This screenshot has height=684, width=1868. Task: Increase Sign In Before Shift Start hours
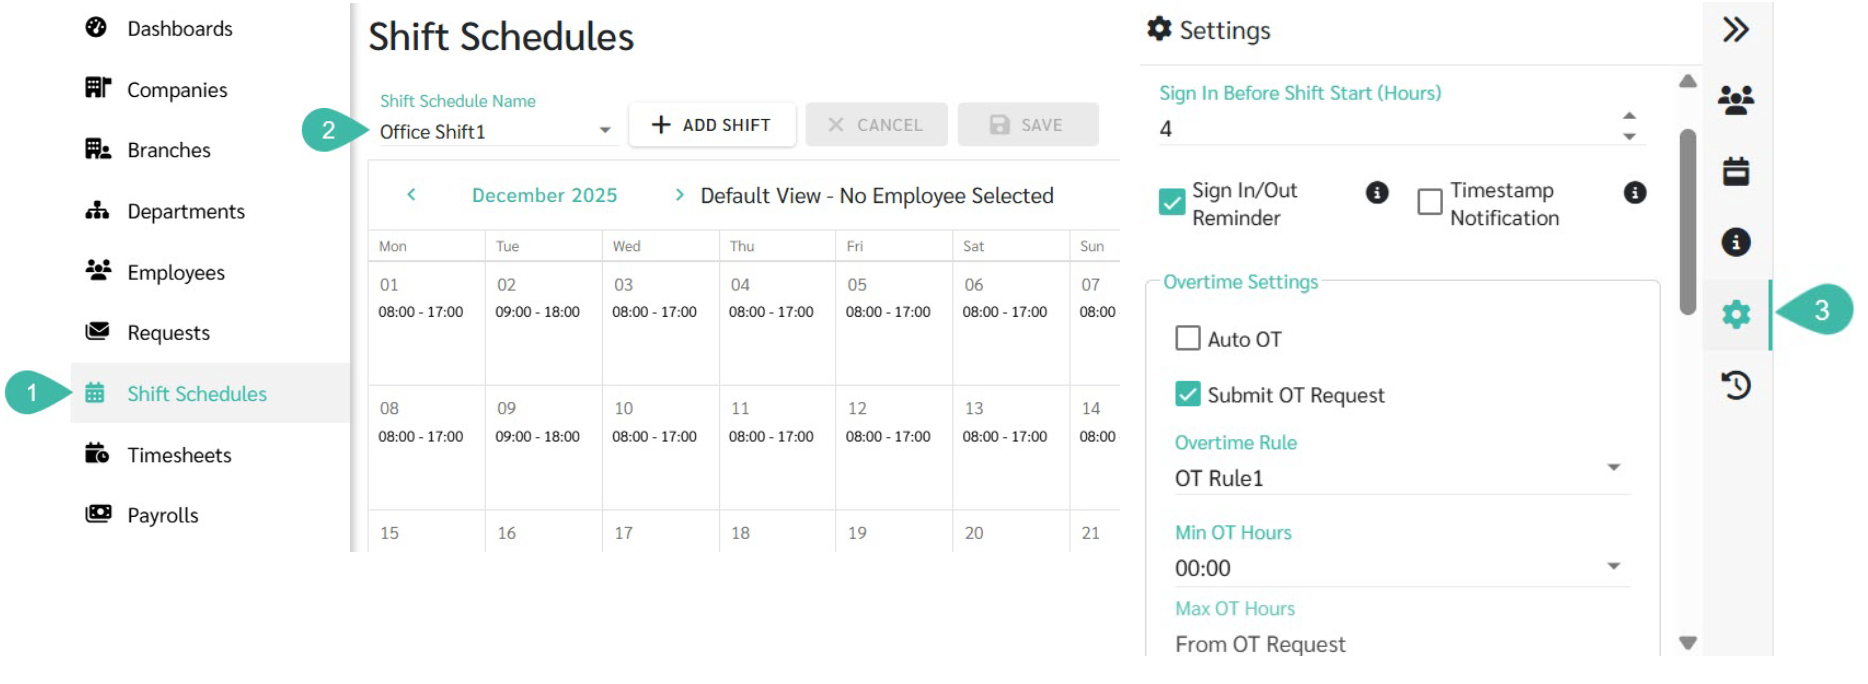[x=1629, y=116]
